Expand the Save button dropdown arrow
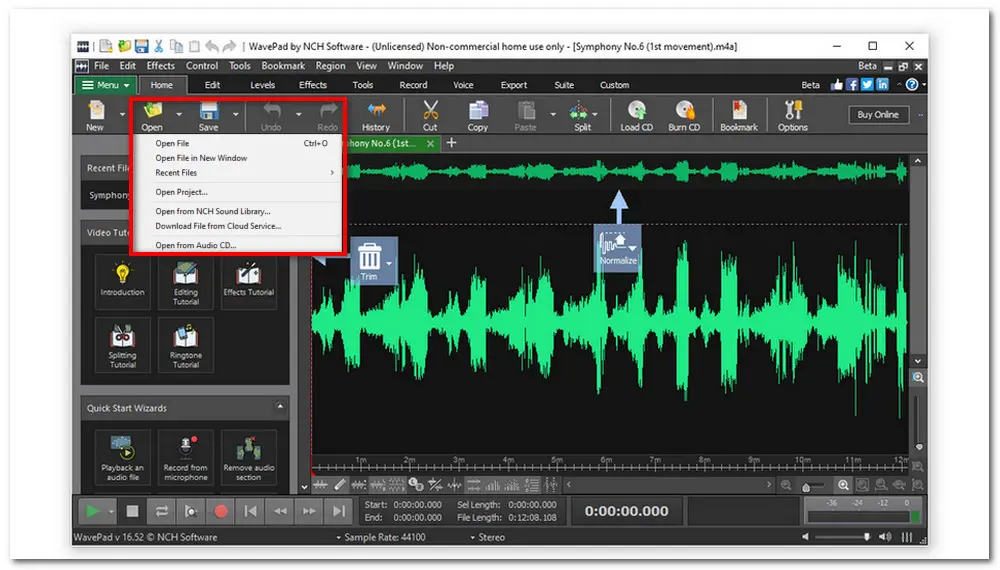This screenshot has width=1000, height=570. [235, 115]
